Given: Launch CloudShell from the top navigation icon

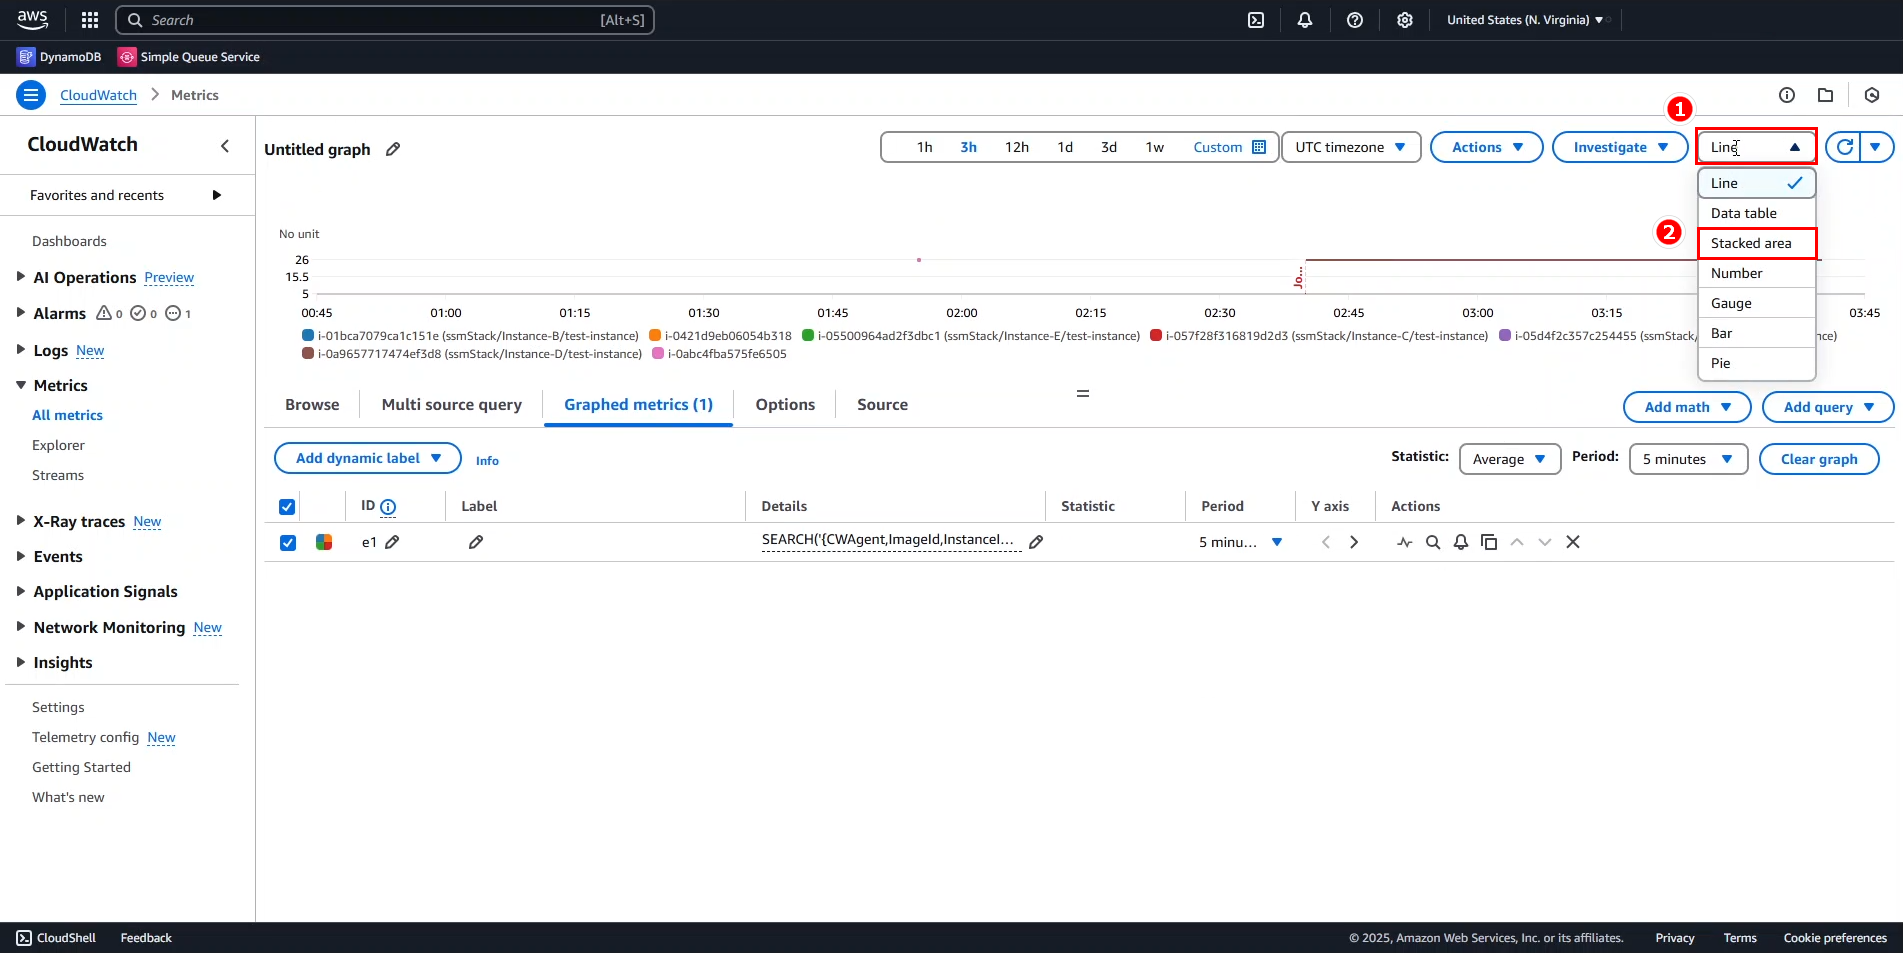Looking at the screenshot, I should click(x=1256, y=19).
